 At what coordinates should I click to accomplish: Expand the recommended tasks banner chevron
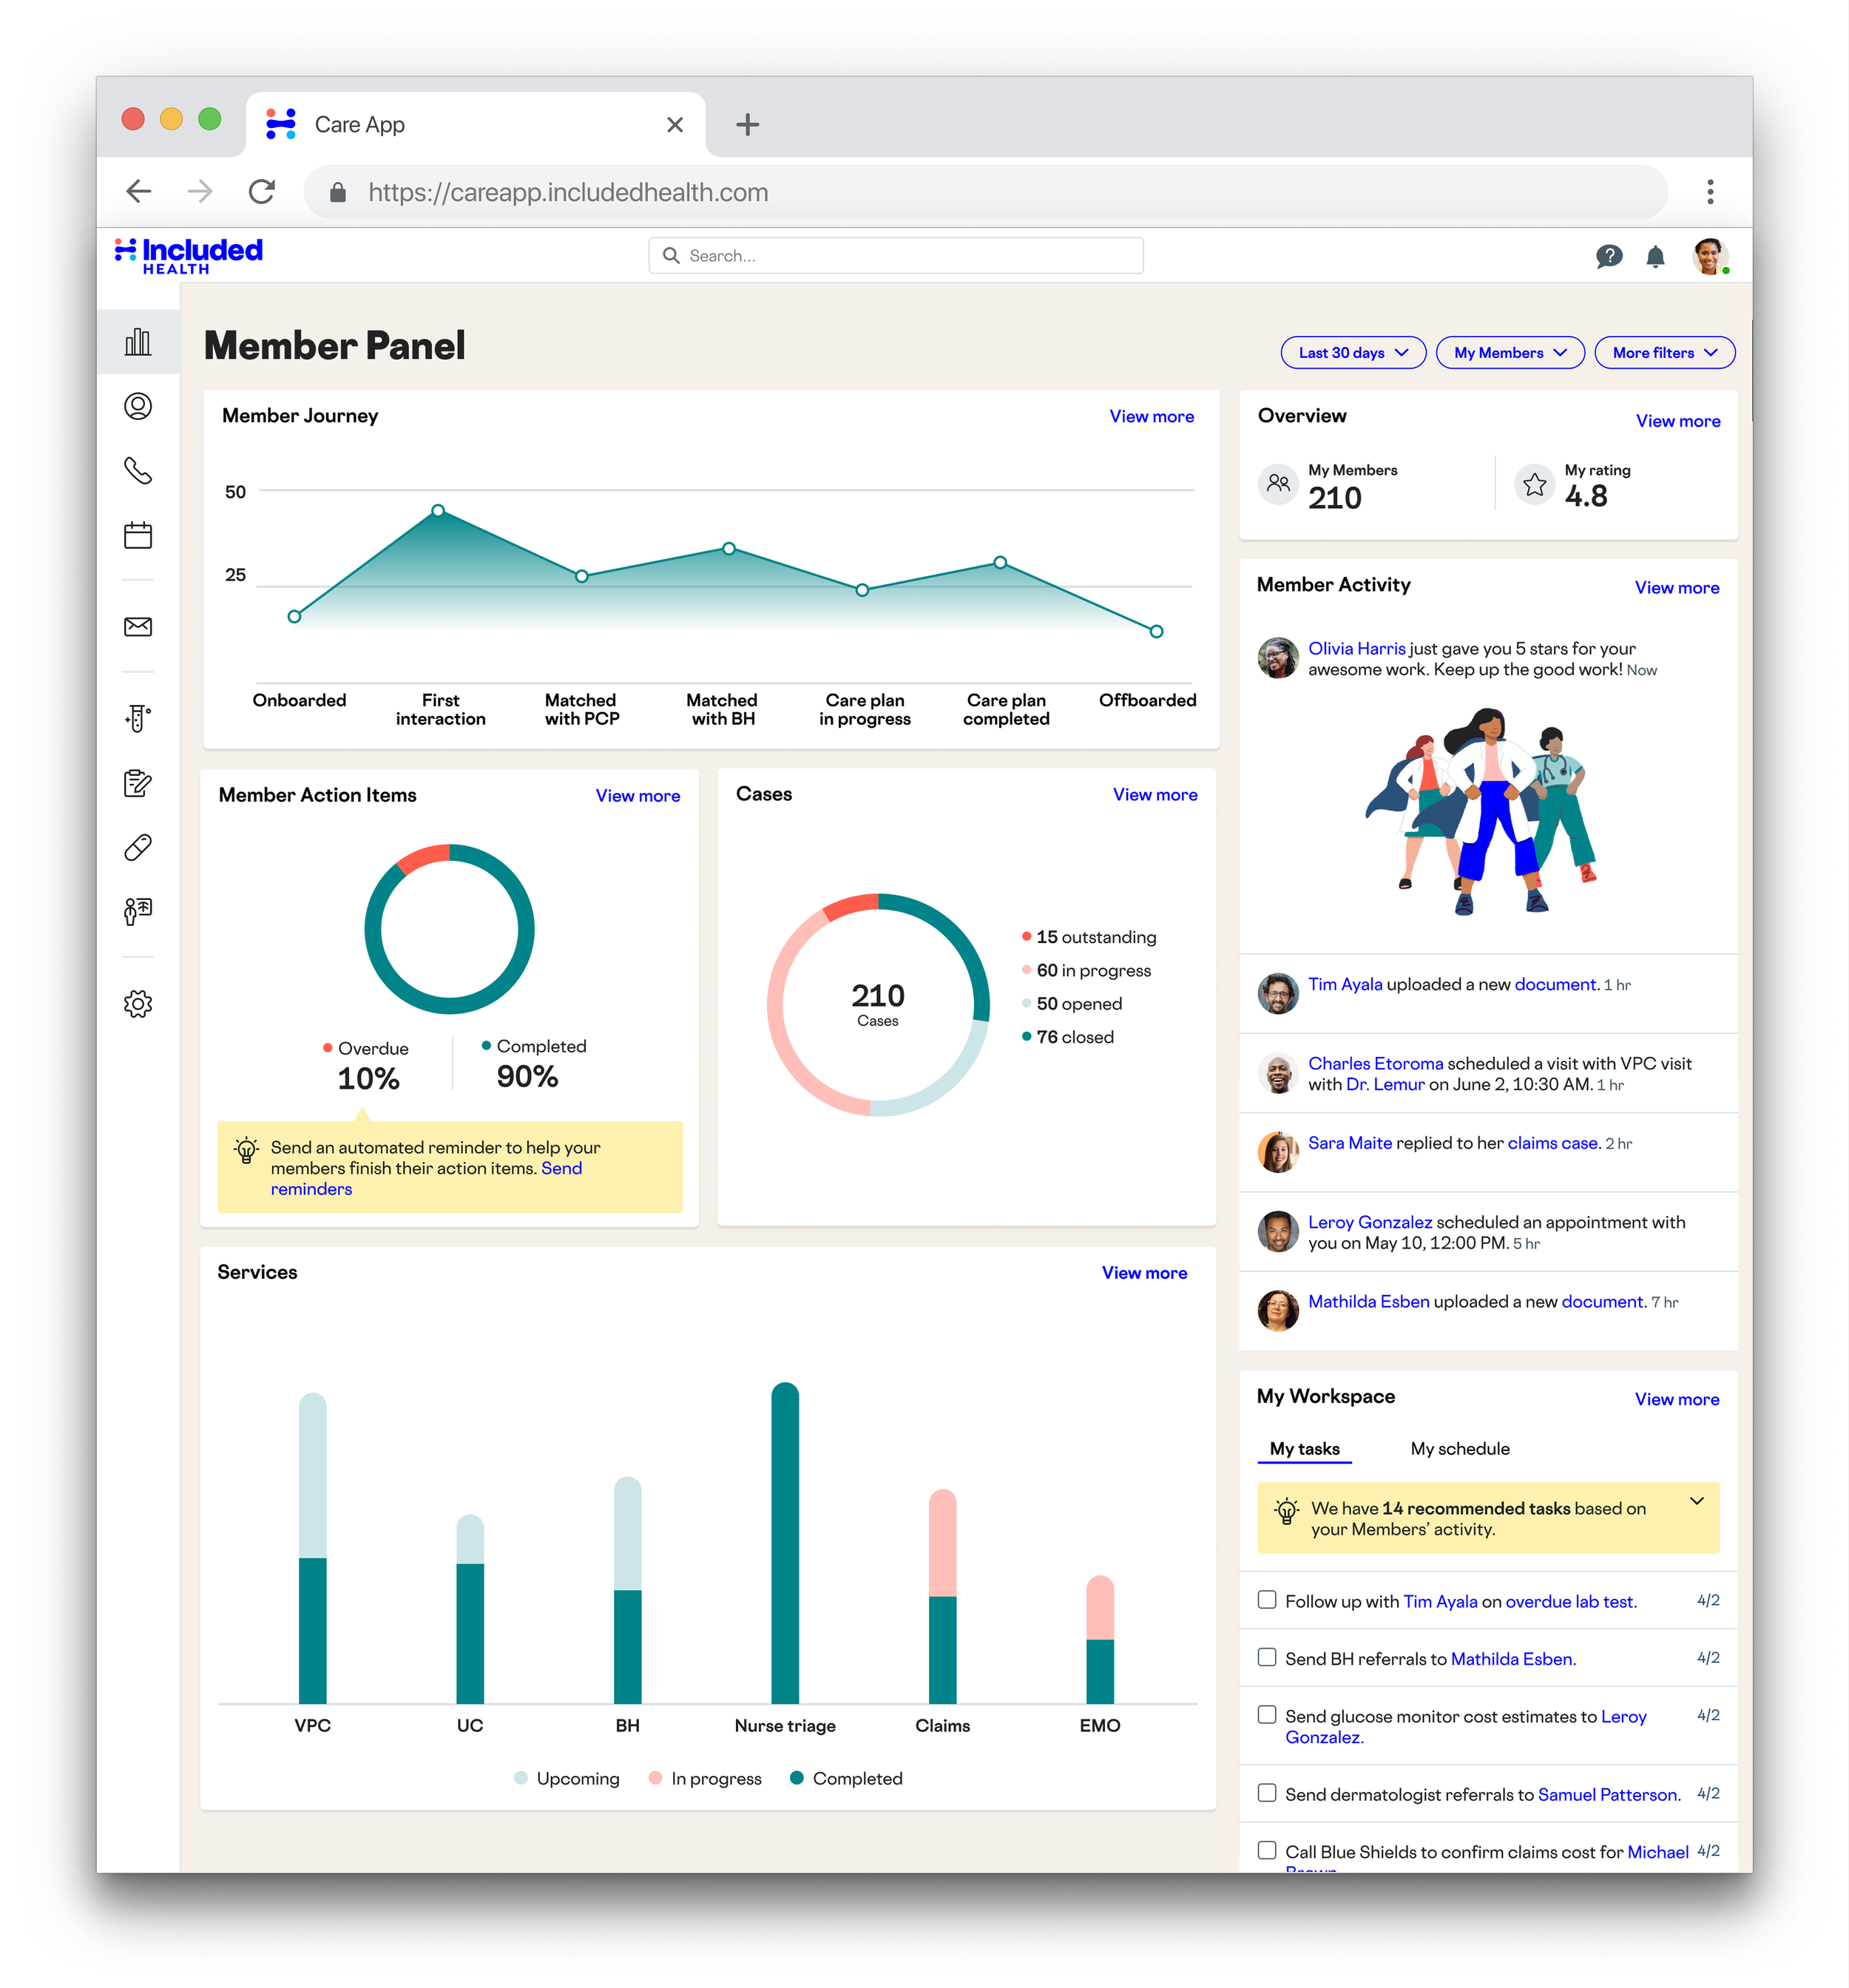pos(1696,1501)
